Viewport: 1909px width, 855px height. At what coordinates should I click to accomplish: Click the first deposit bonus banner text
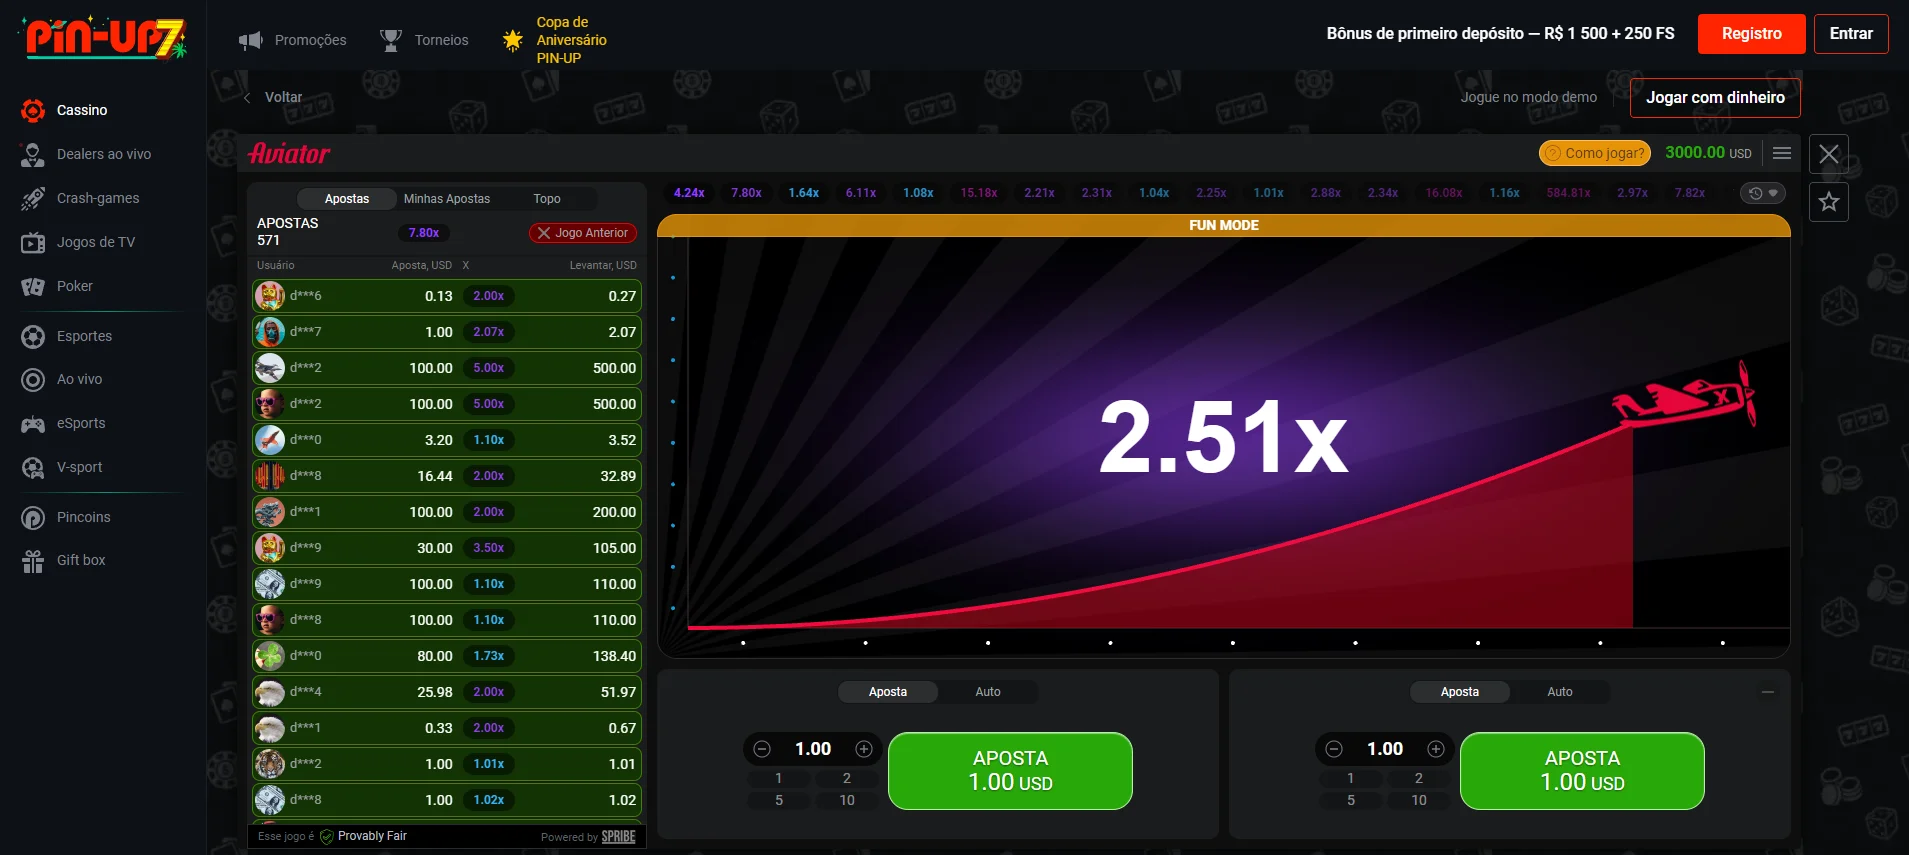click(x=1500, y=34)
